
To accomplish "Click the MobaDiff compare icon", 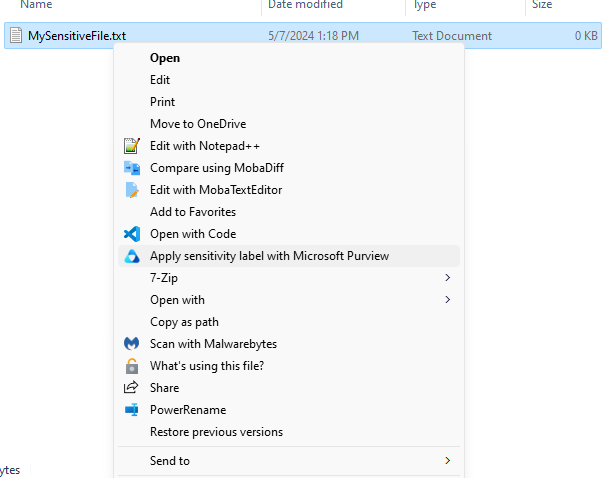I will click(132, 168).
